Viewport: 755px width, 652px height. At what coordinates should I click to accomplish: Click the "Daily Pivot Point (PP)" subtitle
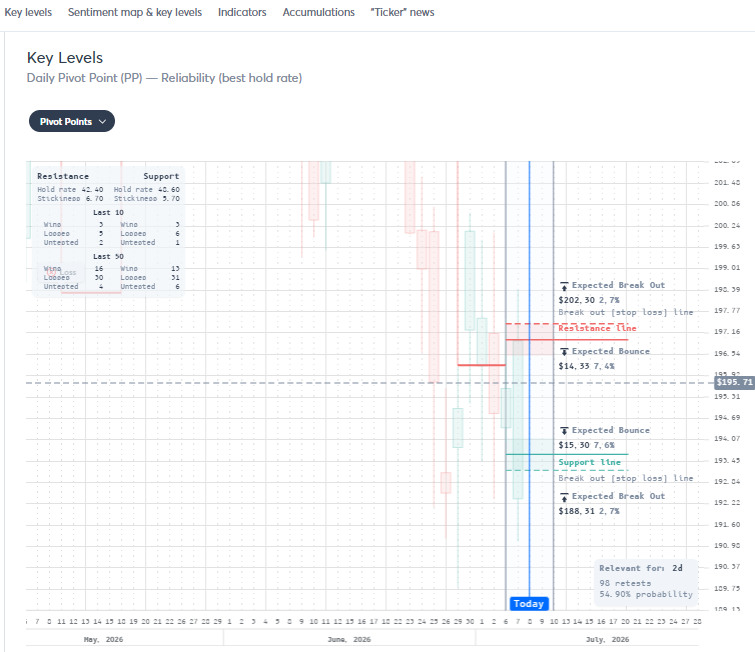point(84,78)
